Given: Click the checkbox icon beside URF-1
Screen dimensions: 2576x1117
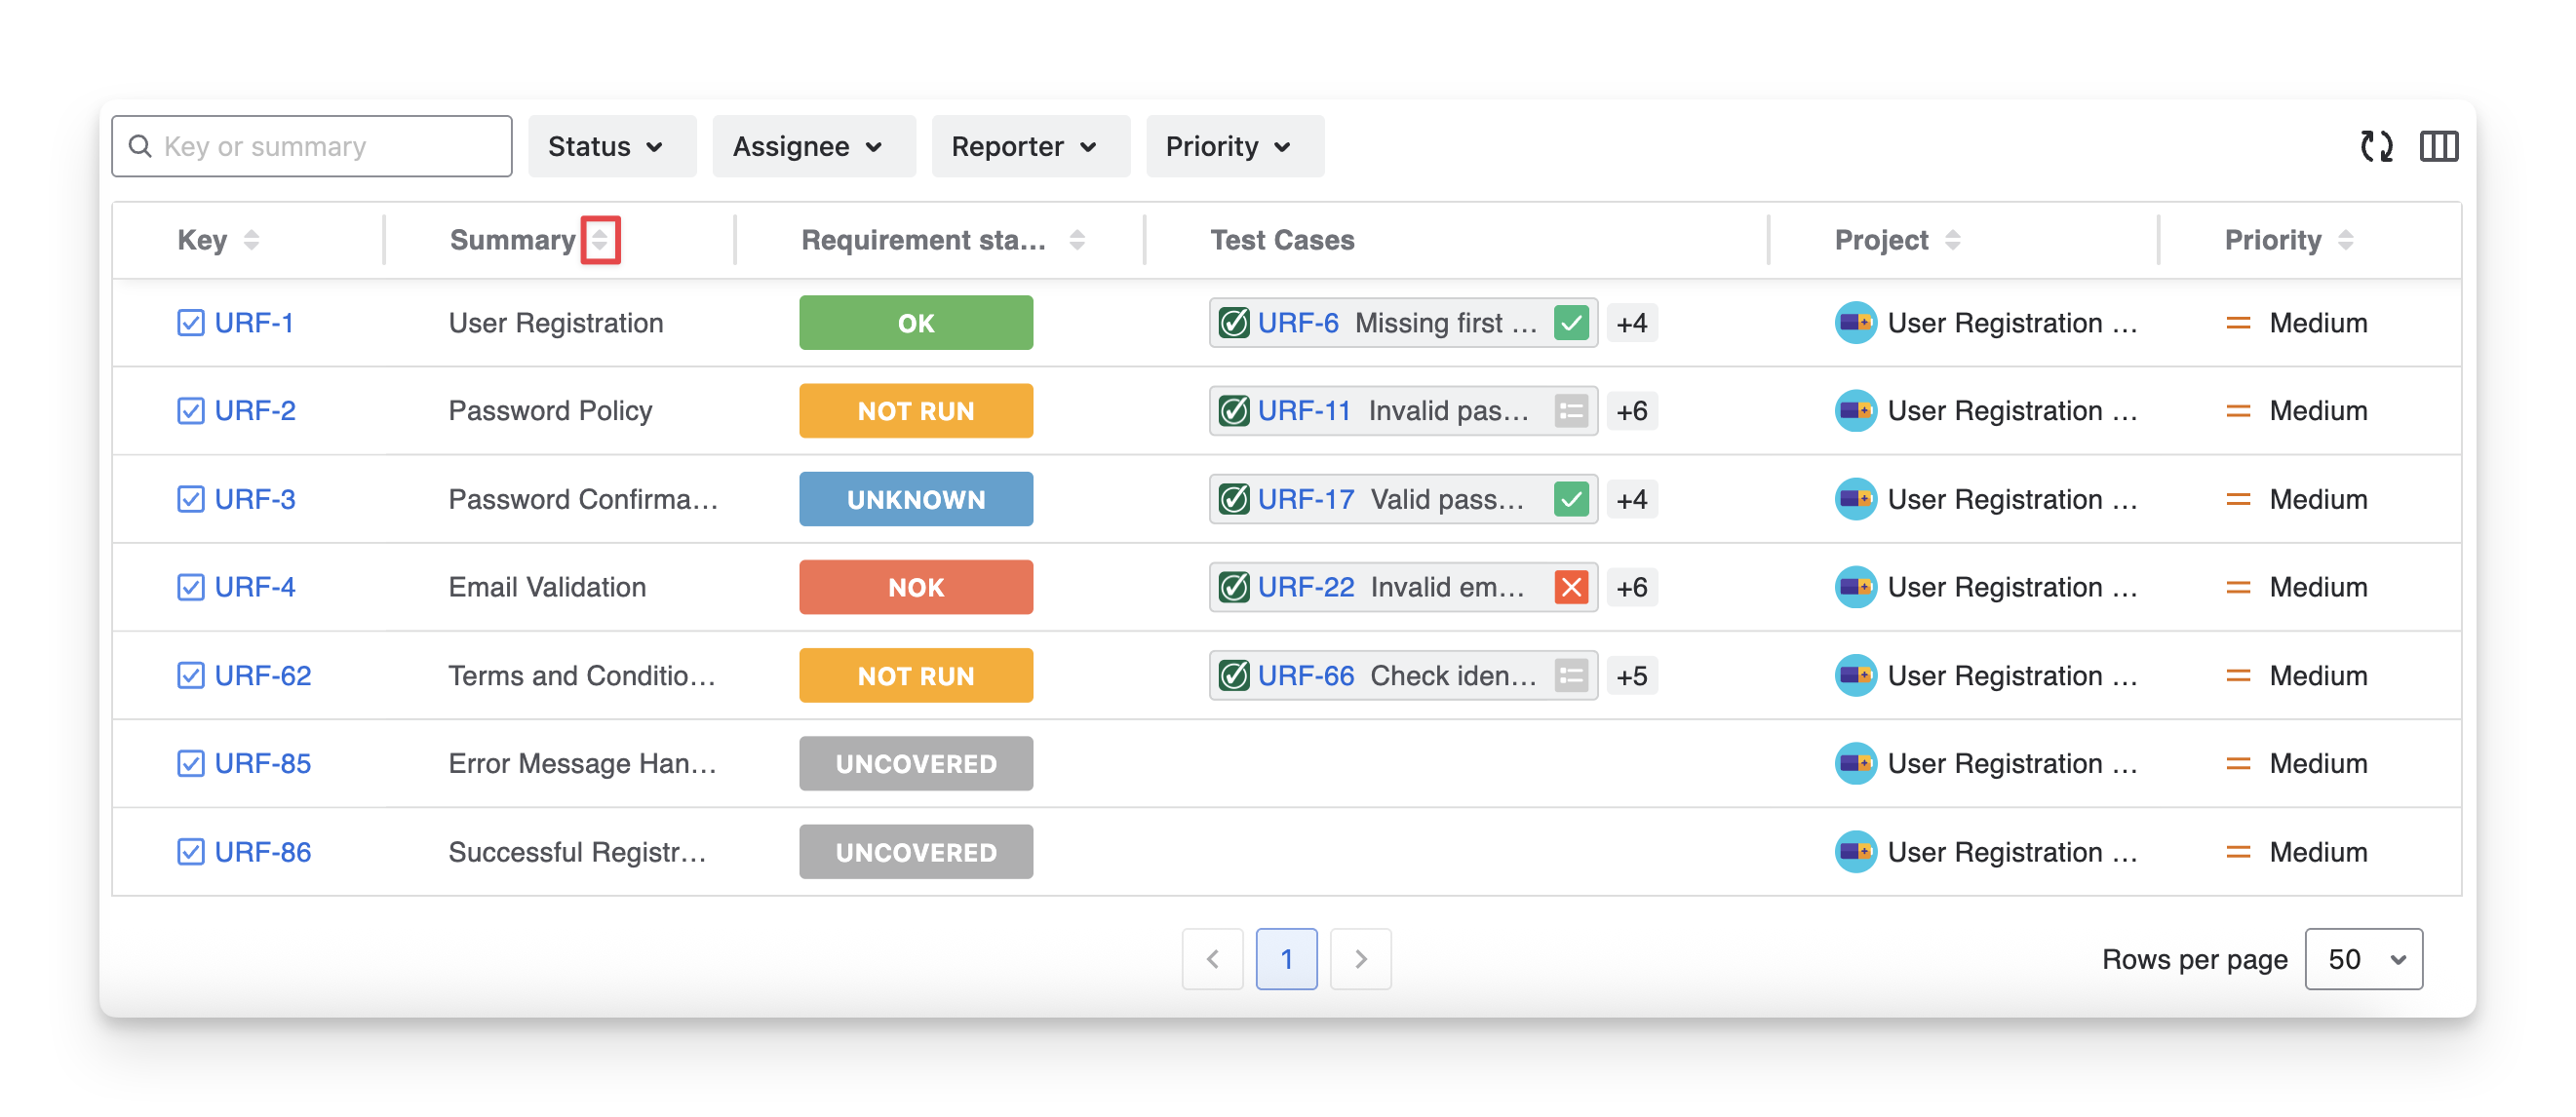Looking at the screenshot, I should pyautogui.click(x=190, y=323).
